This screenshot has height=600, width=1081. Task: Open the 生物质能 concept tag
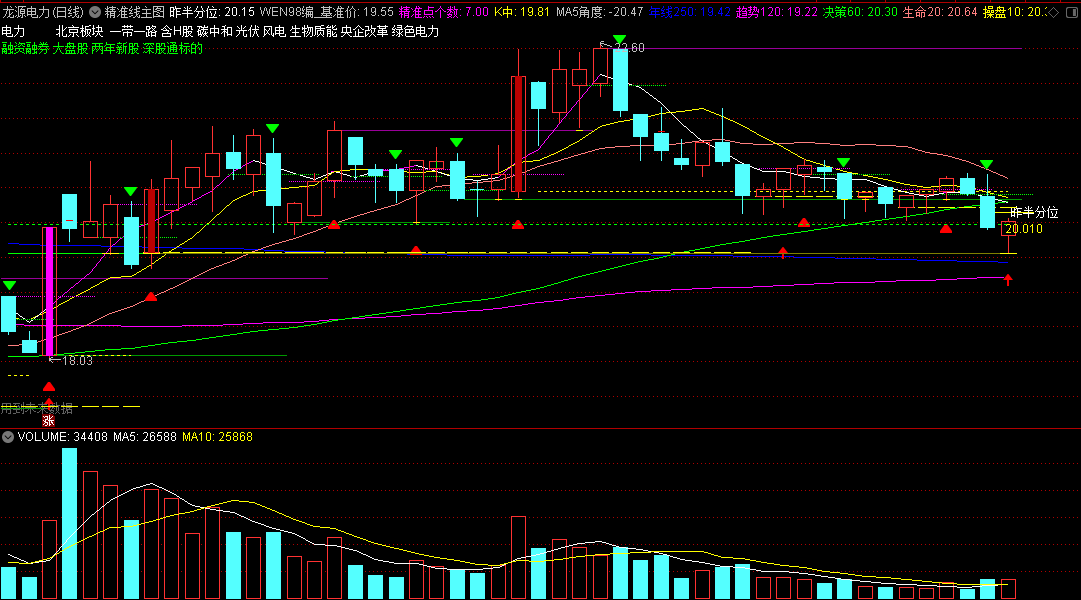click(313, 31)
